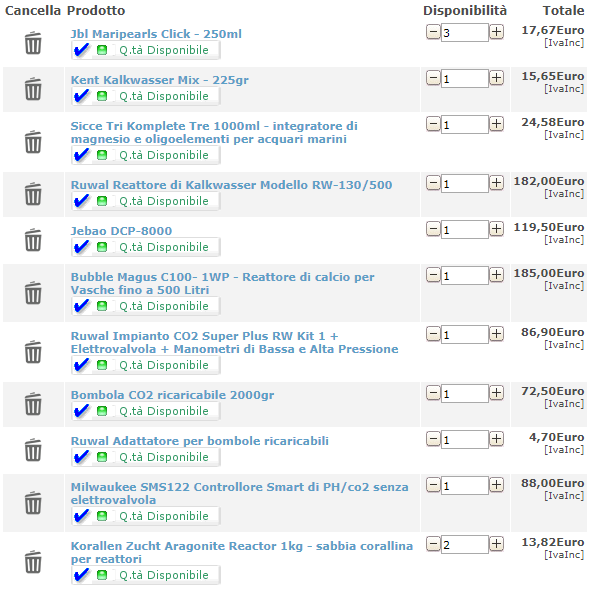This screenshot has width=594, height=591.
Task: View Korallen Zucht Aragonite Reactor 1kg product
Action: pos(242,552)
